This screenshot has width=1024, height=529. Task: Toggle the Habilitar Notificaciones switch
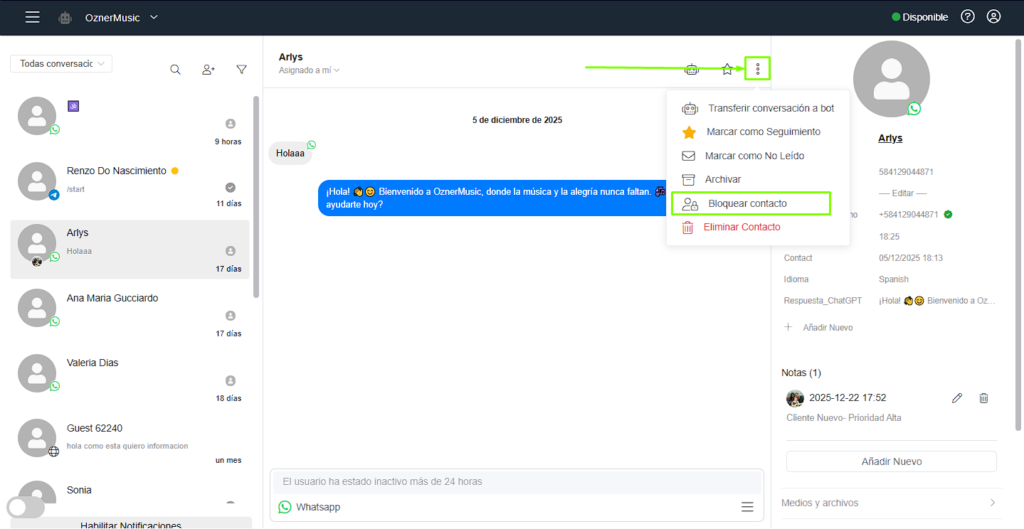27,507
